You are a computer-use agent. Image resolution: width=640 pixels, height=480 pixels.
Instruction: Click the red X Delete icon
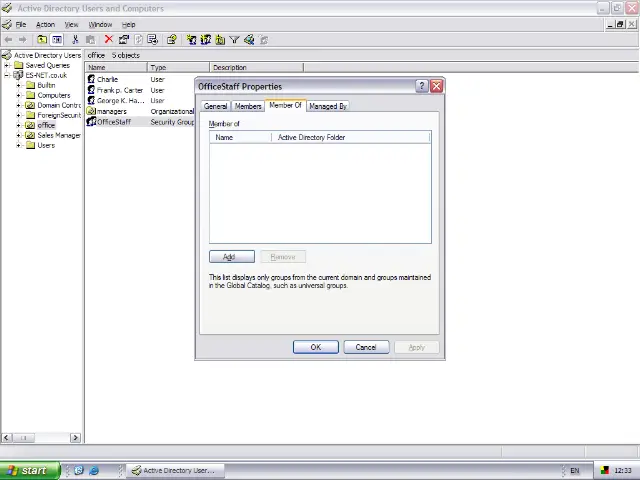109,39
